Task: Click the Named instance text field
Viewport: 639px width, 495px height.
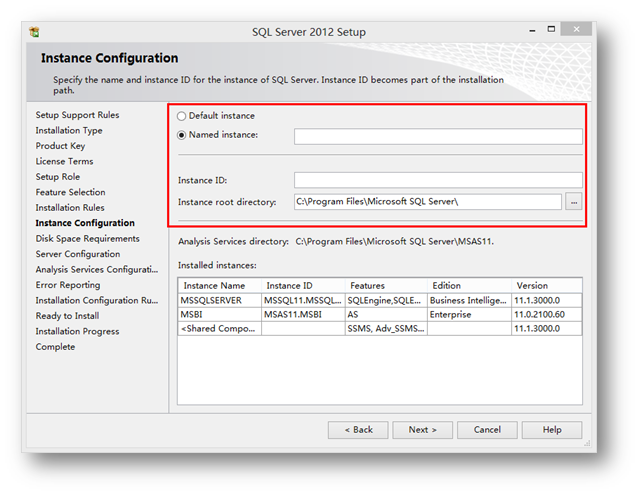Action: [437, 136]
